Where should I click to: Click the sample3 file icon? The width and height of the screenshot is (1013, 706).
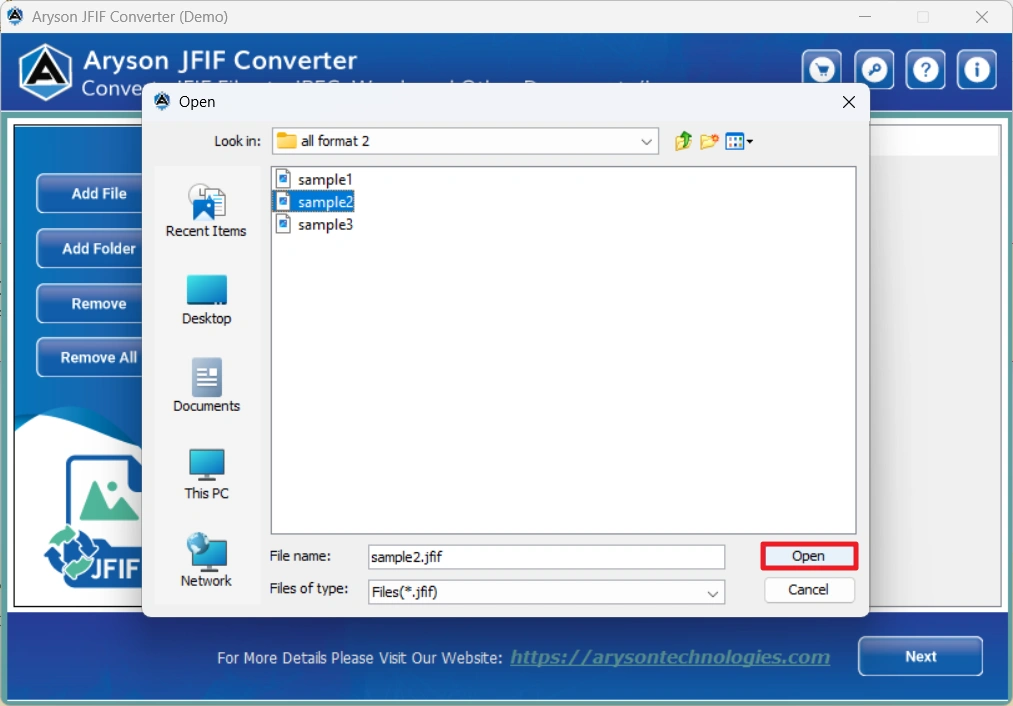(x=283, y=224)
